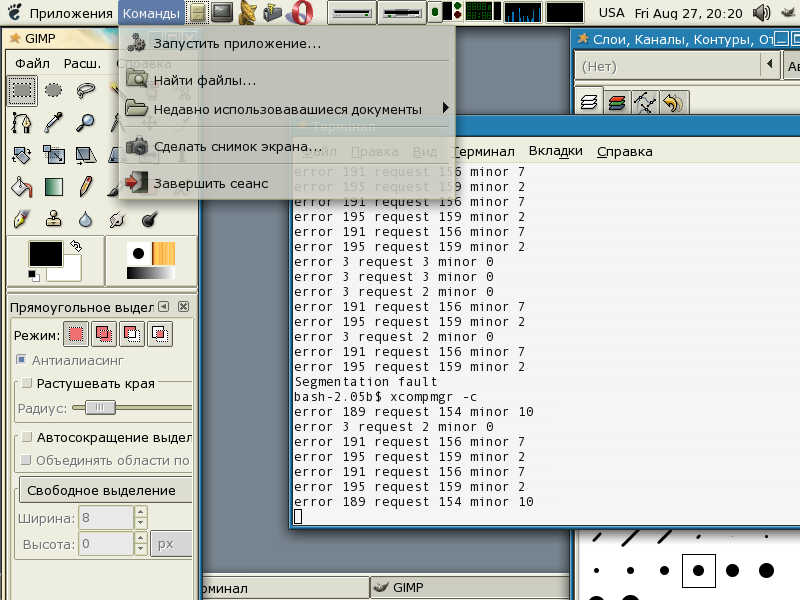
Task: Switch to GIMP window in taskbar
Action: pos(469,587)
